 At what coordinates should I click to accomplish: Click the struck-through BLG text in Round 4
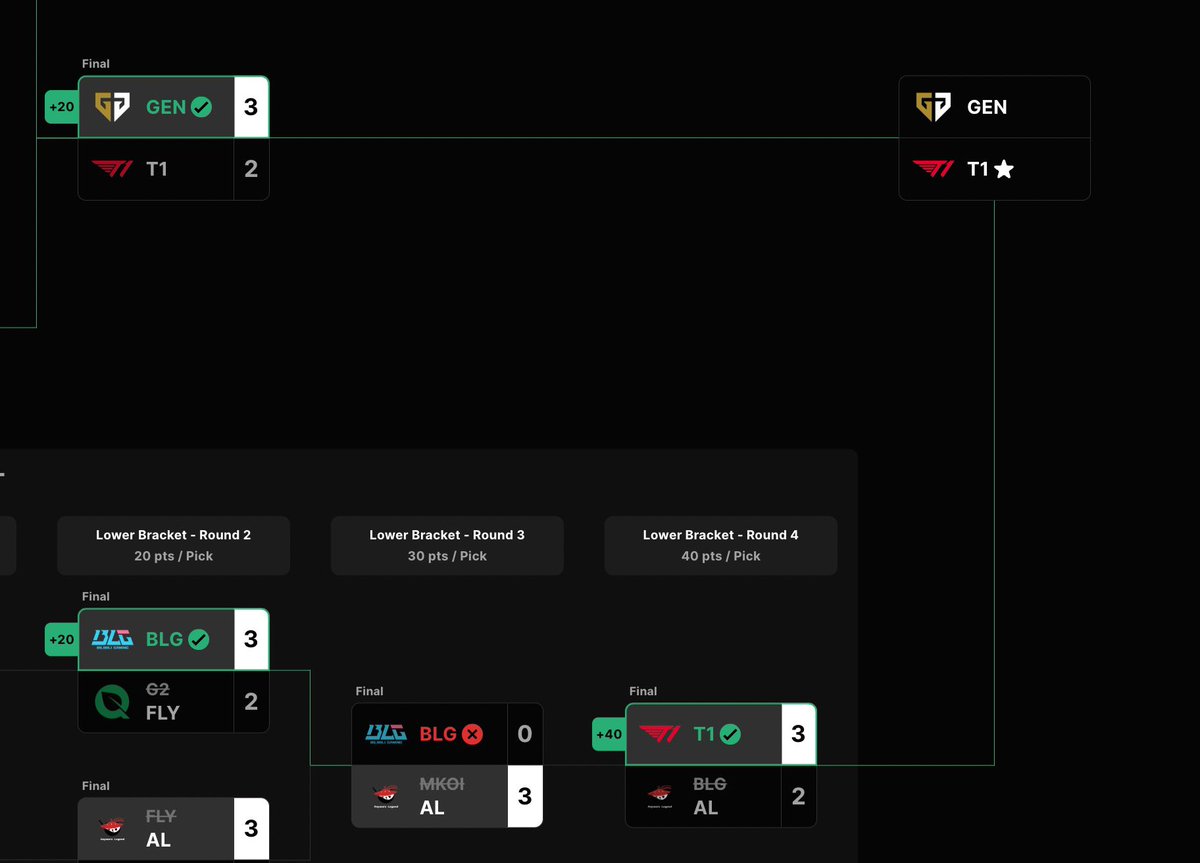pos(710,784)
